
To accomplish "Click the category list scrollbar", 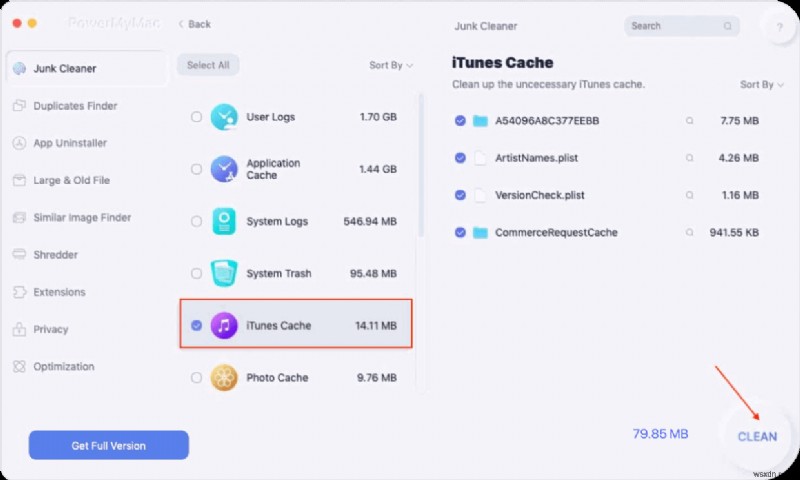I will coord(421,165).
